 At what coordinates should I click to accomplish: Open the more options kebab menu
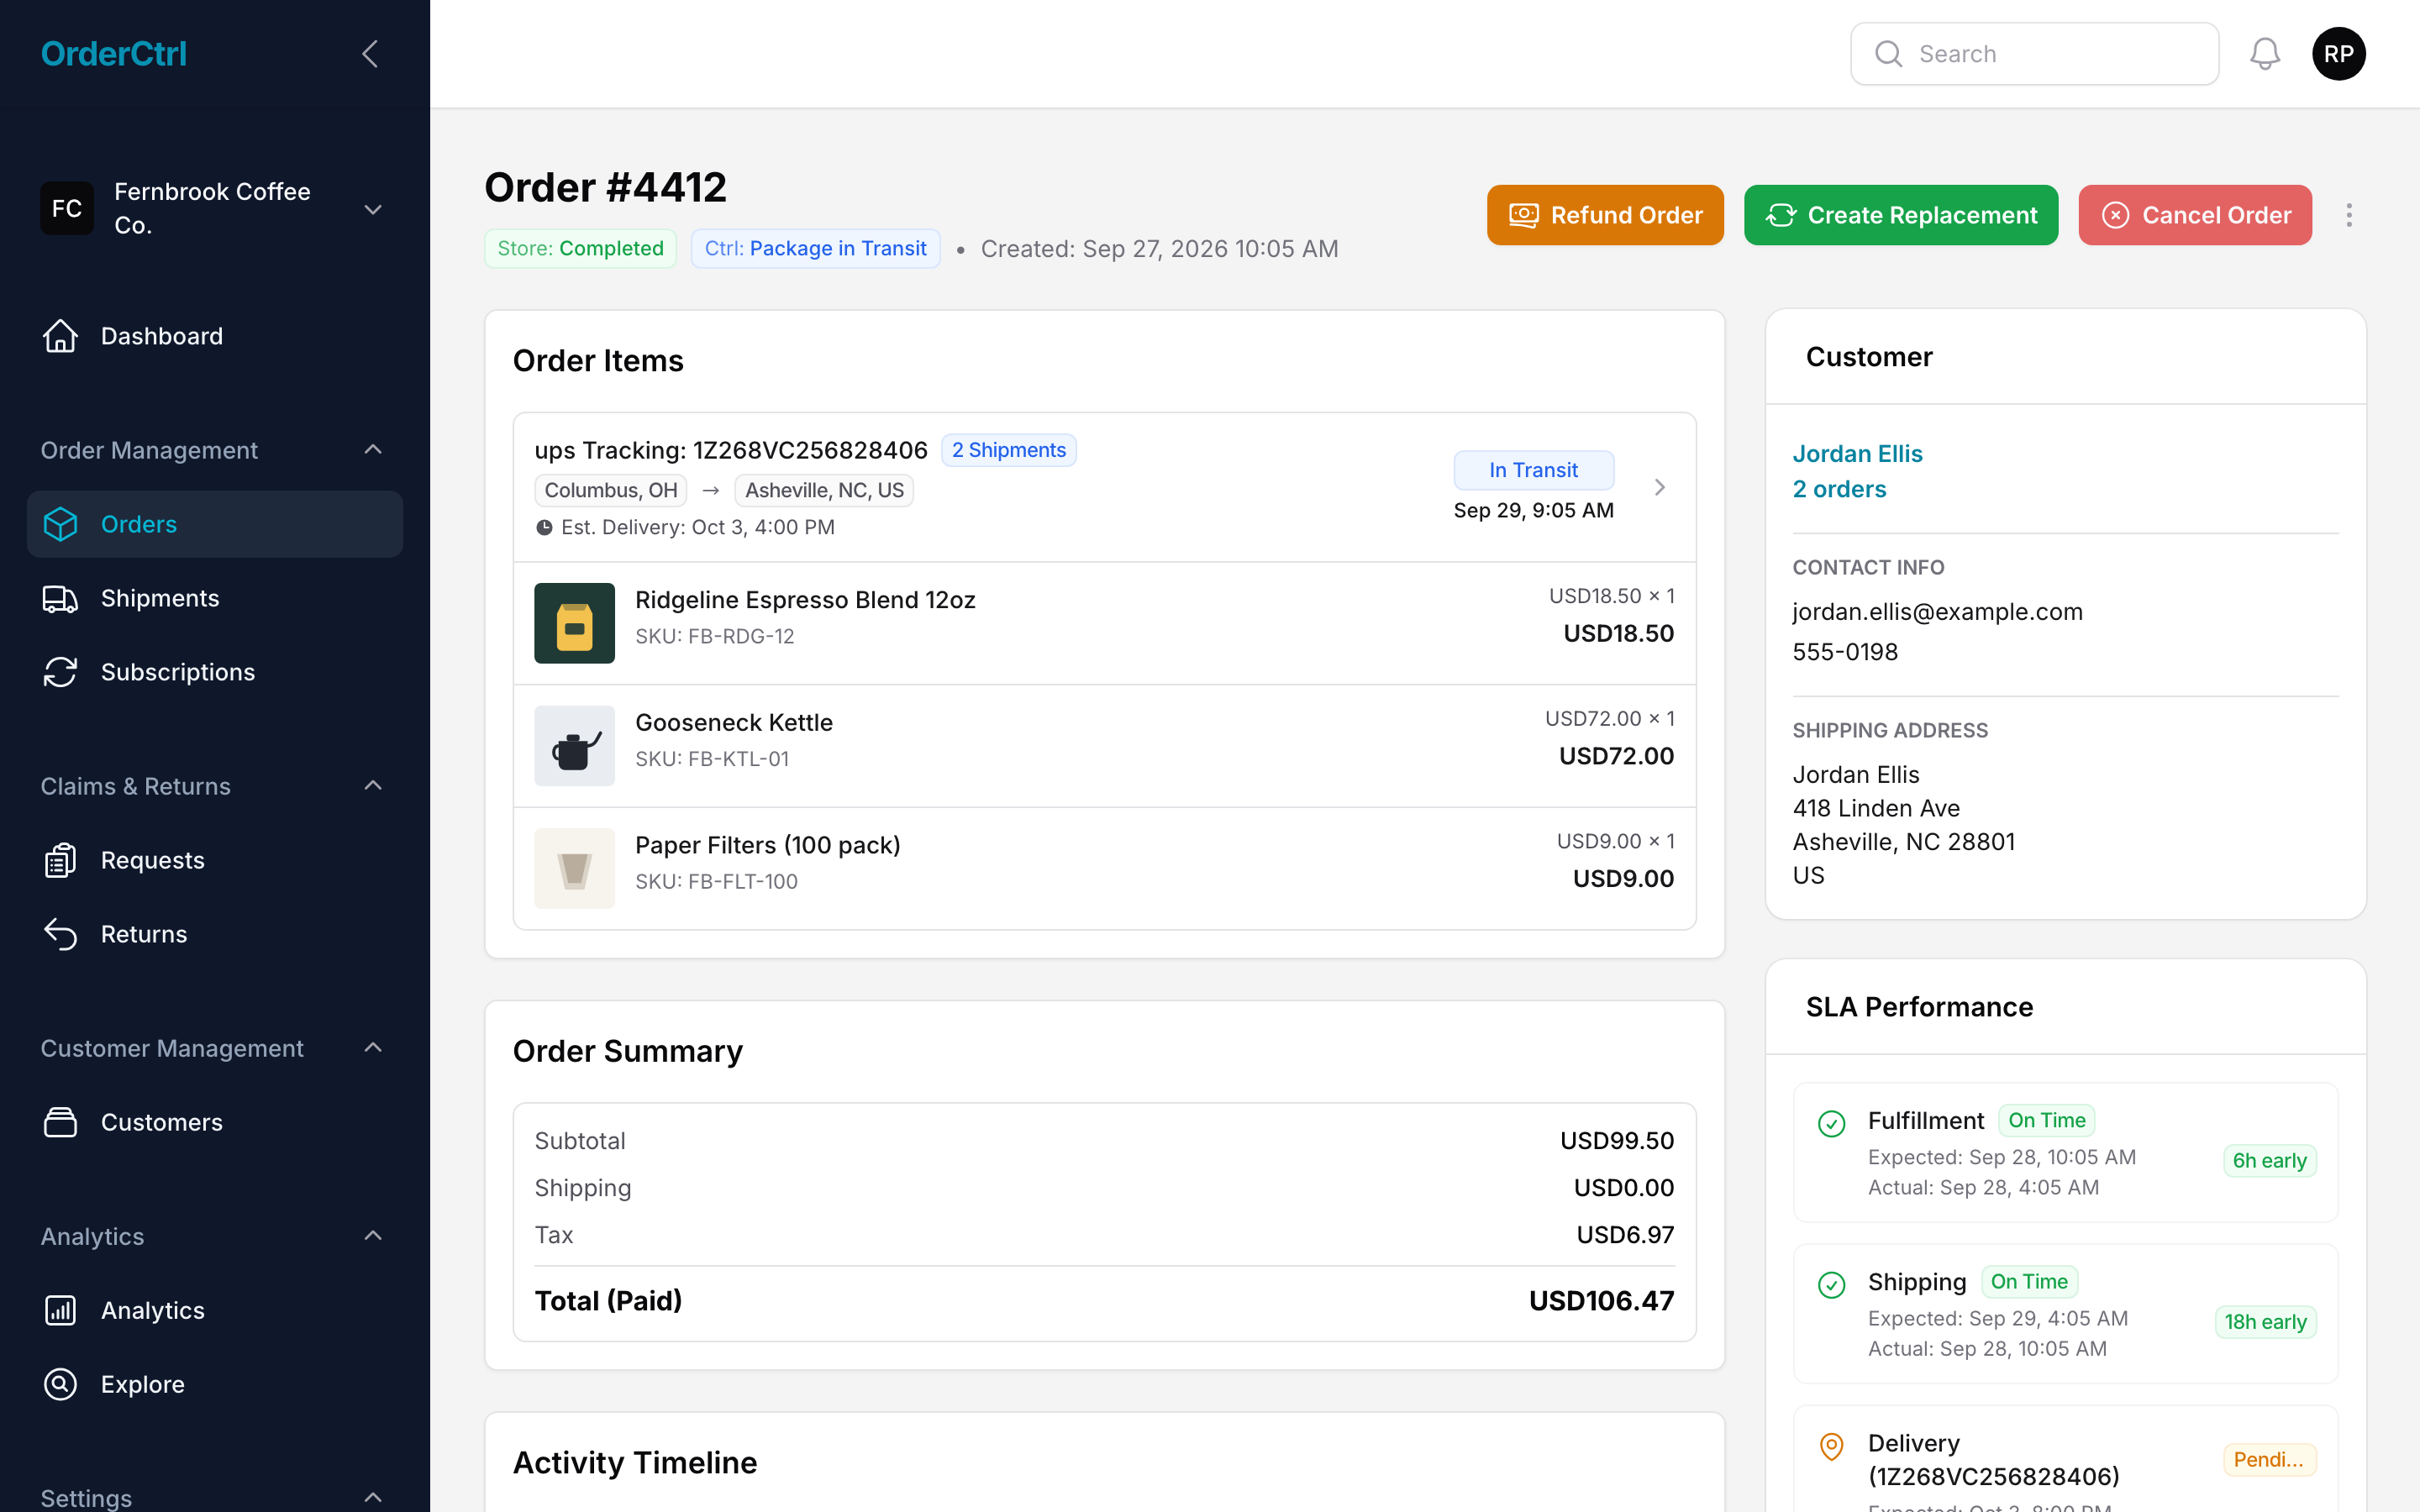pyautogui.click(x=2349, y=215)
